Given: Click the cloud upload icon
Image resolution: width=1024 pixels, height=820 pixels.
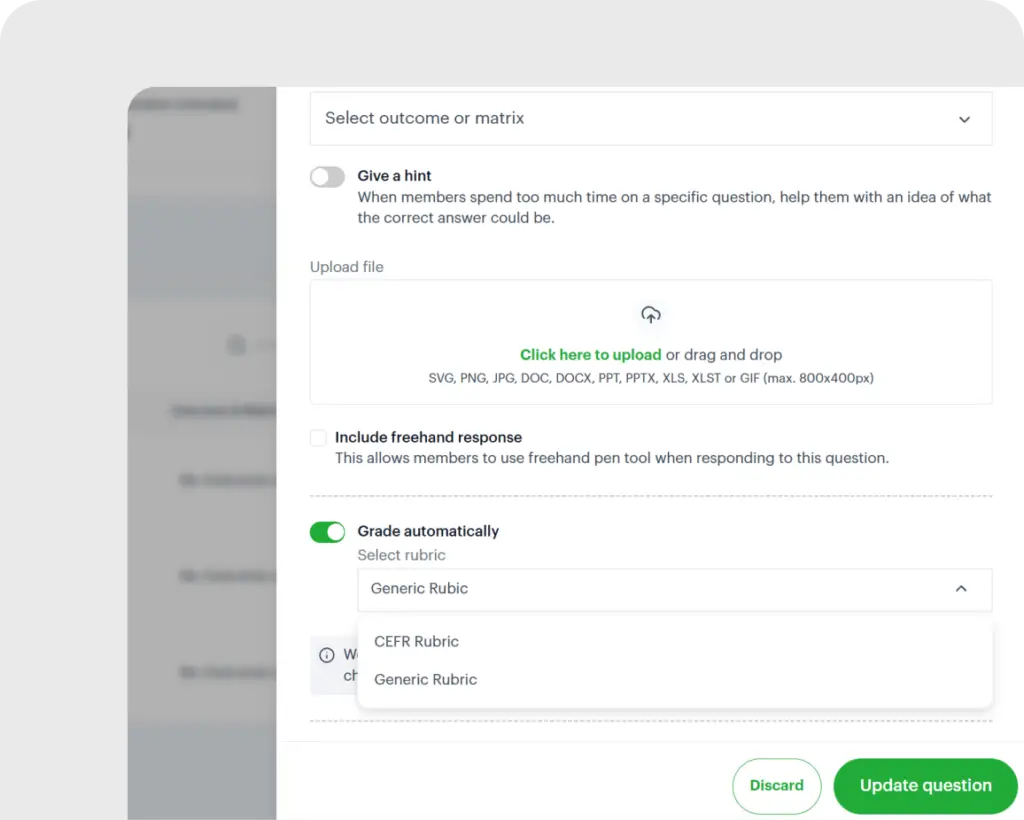Looking at the screenshot, I should tap(651, 315).
